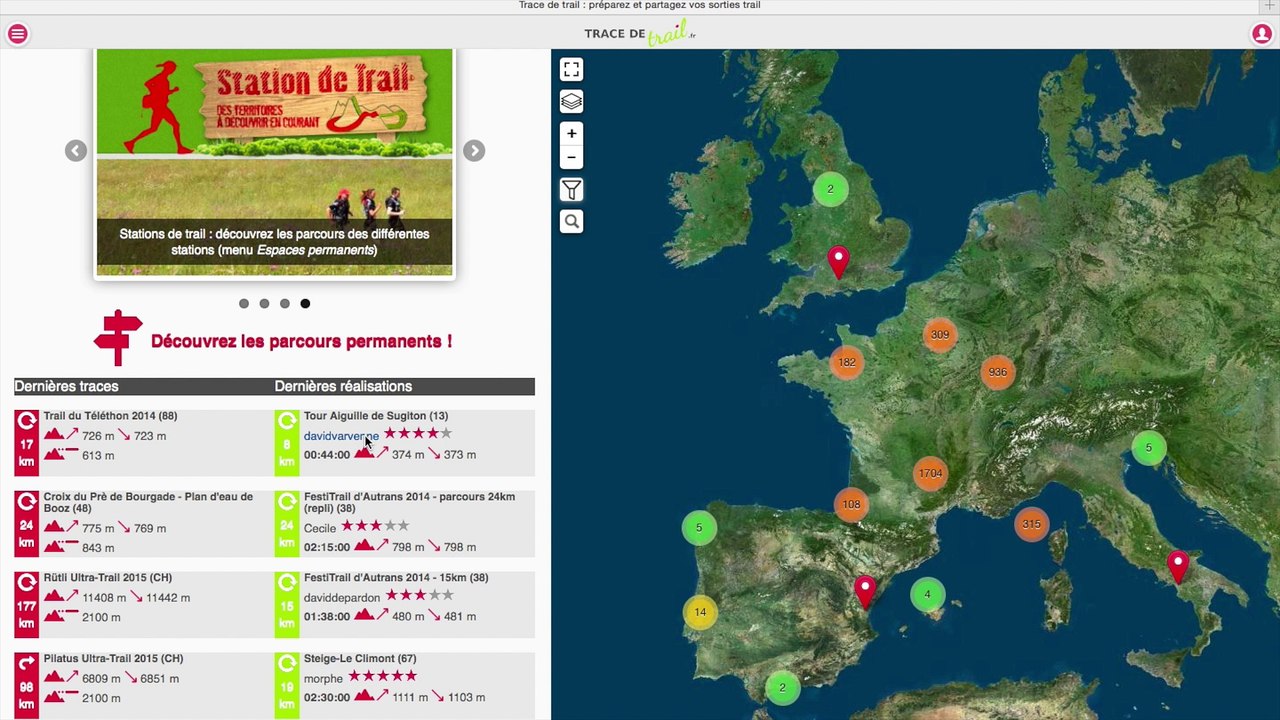Image resolution: width=1280 pixels, height=720 pixels.
Task: Open Pilatus Ultra-Trail 2015 trace
Action: coord(113,659)
